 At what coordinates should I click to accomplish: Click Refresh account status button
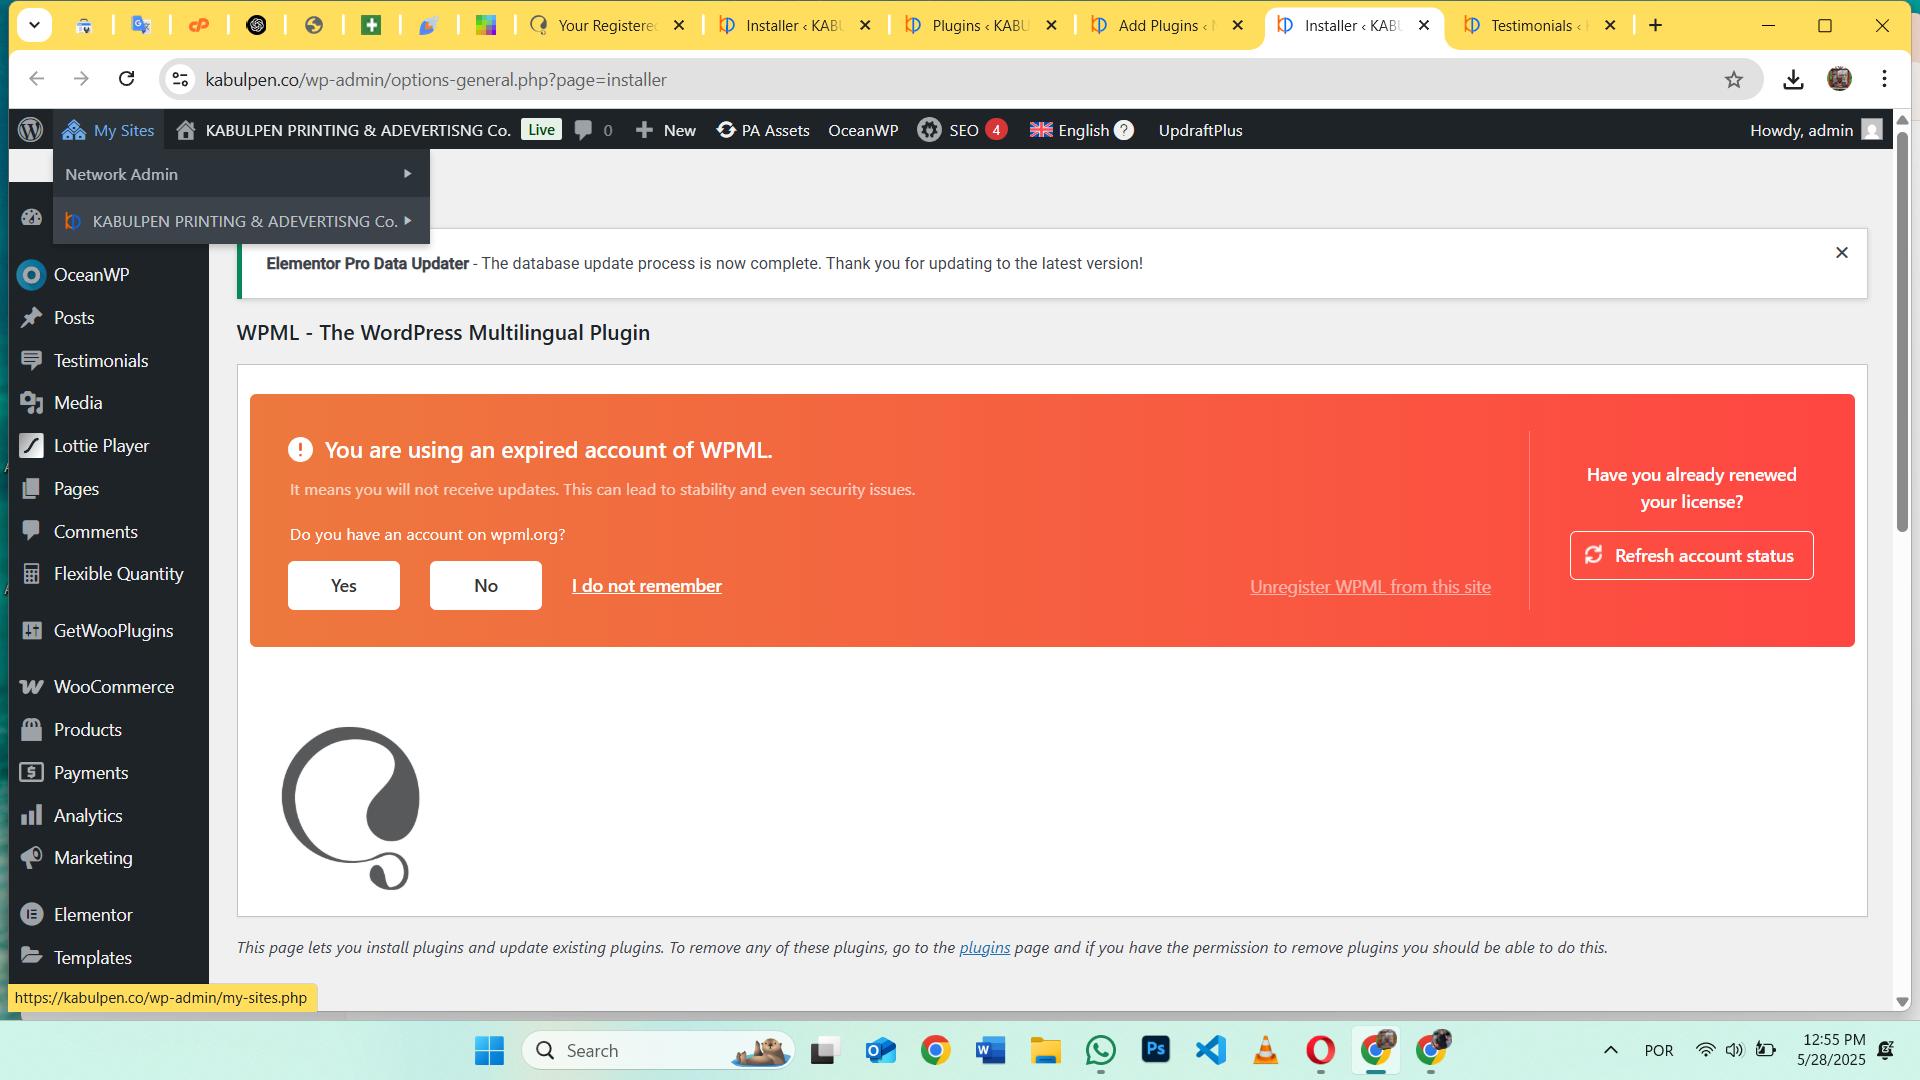click(x=1691, y=555)
